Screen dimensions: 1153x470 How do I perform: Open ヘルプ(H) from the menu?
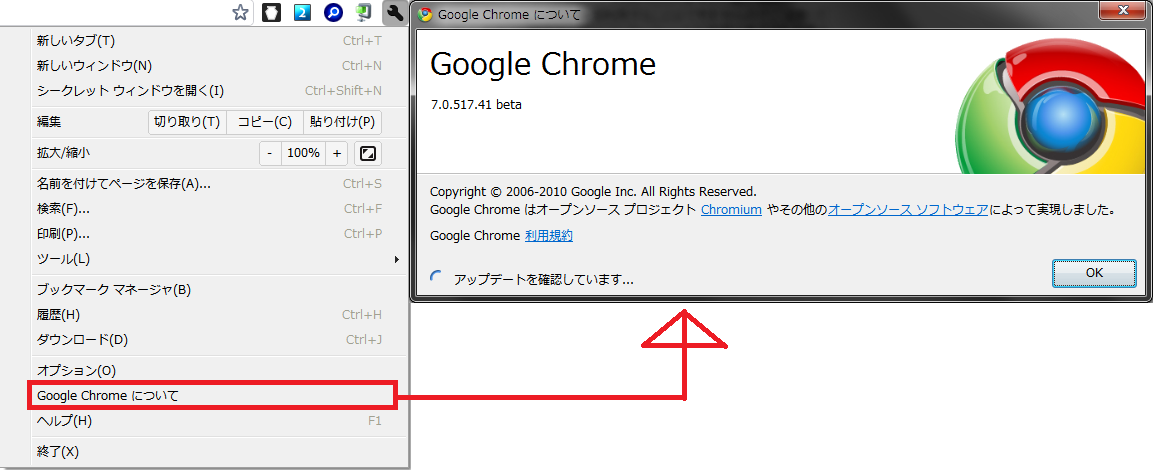(x=219, y=421)
